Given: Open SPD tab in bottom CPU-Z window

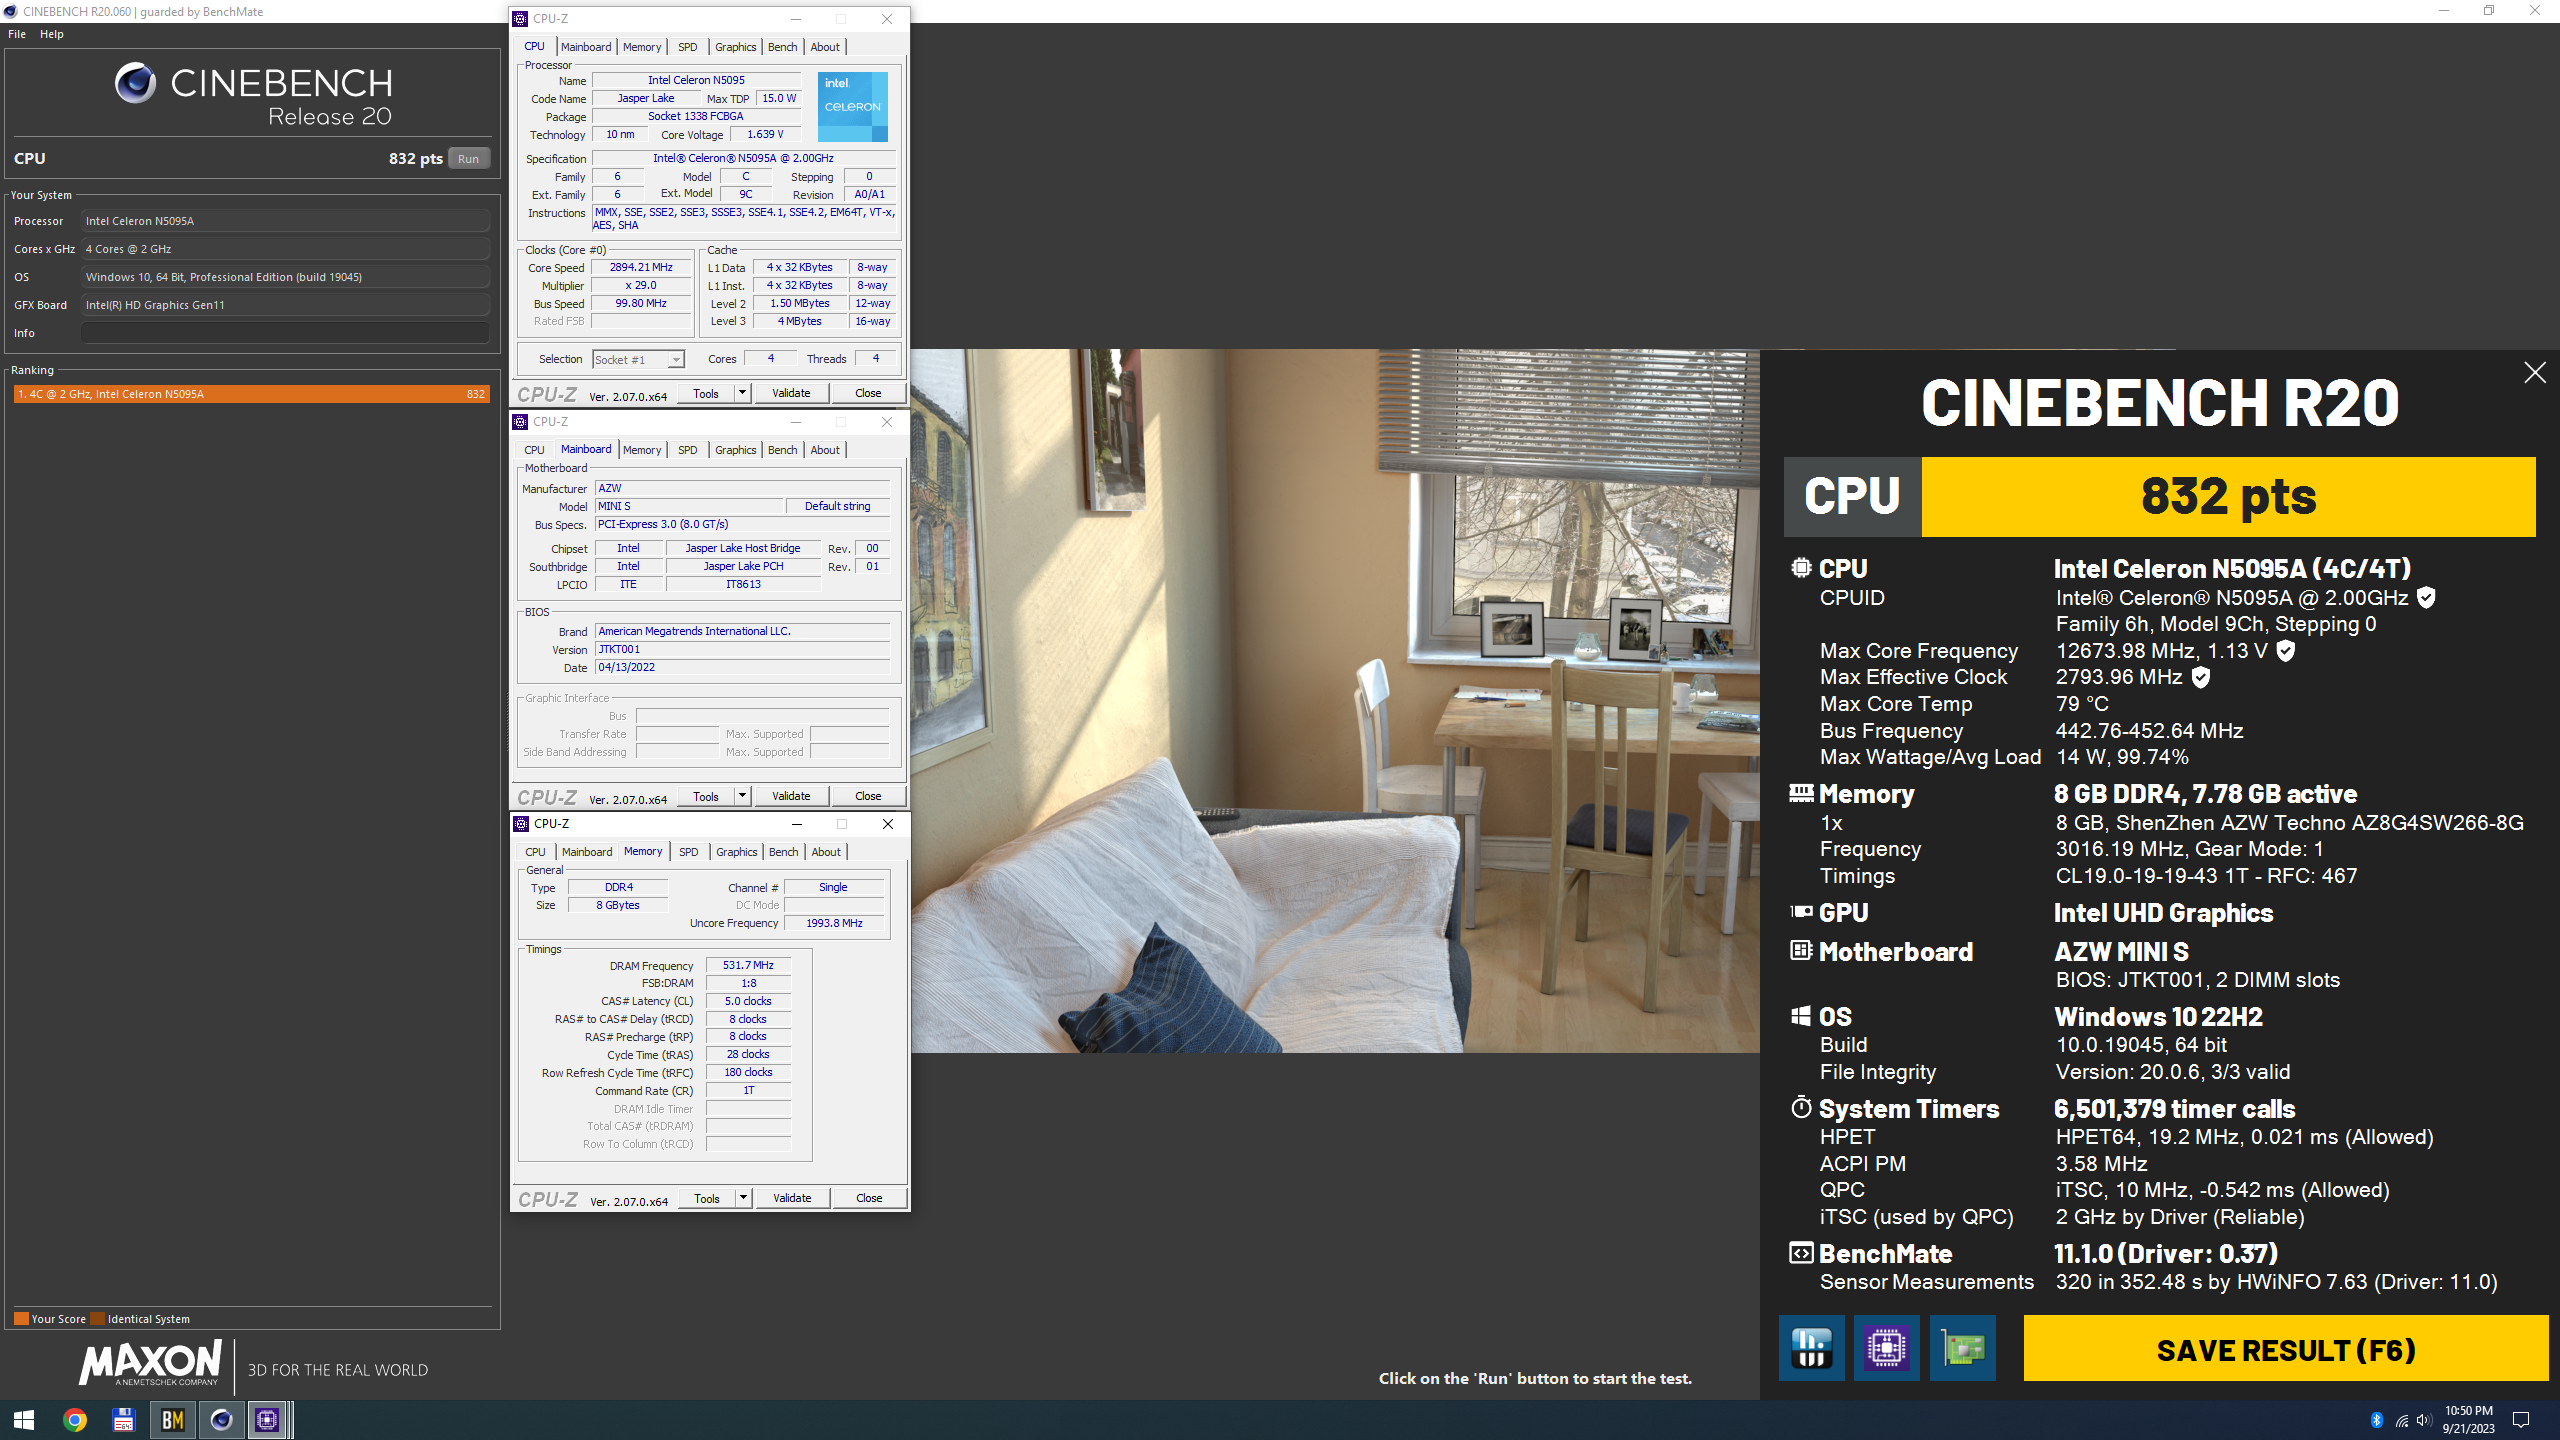Looking at the screenshot, I should point(688,852).
